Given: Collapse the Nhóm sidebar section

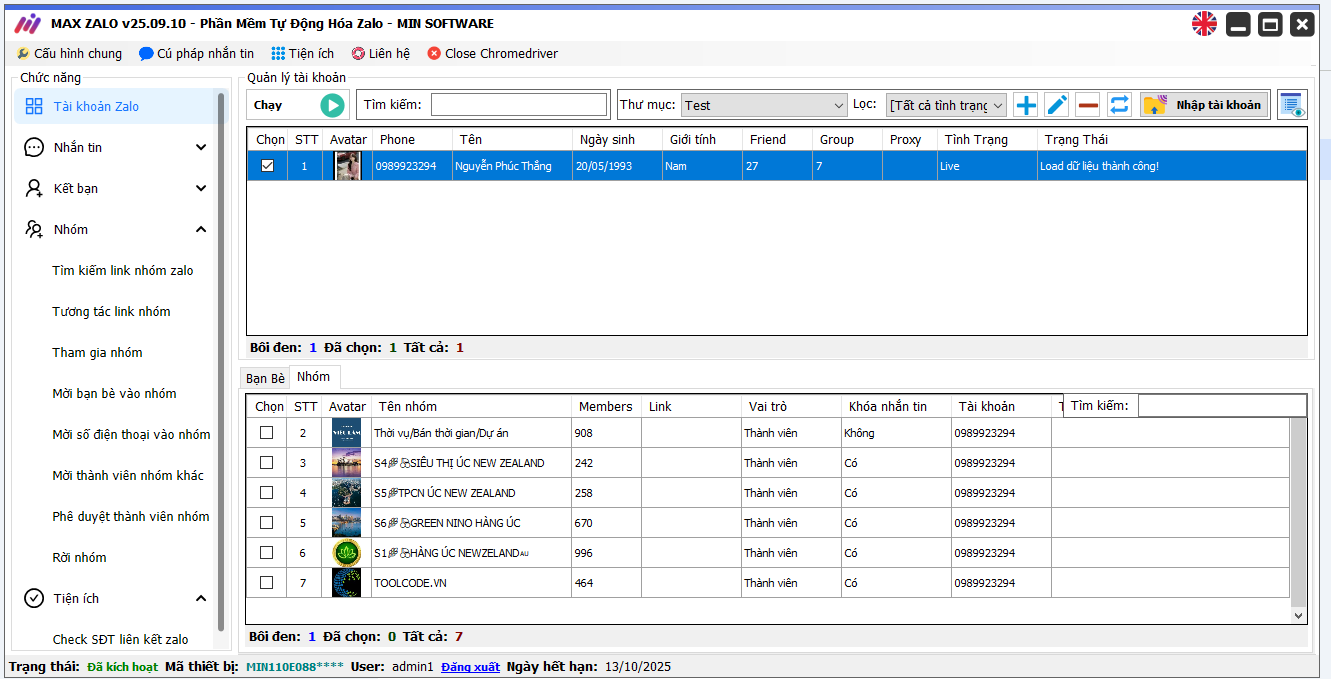Looking at the screenshot, I should [x=201, y=230].
